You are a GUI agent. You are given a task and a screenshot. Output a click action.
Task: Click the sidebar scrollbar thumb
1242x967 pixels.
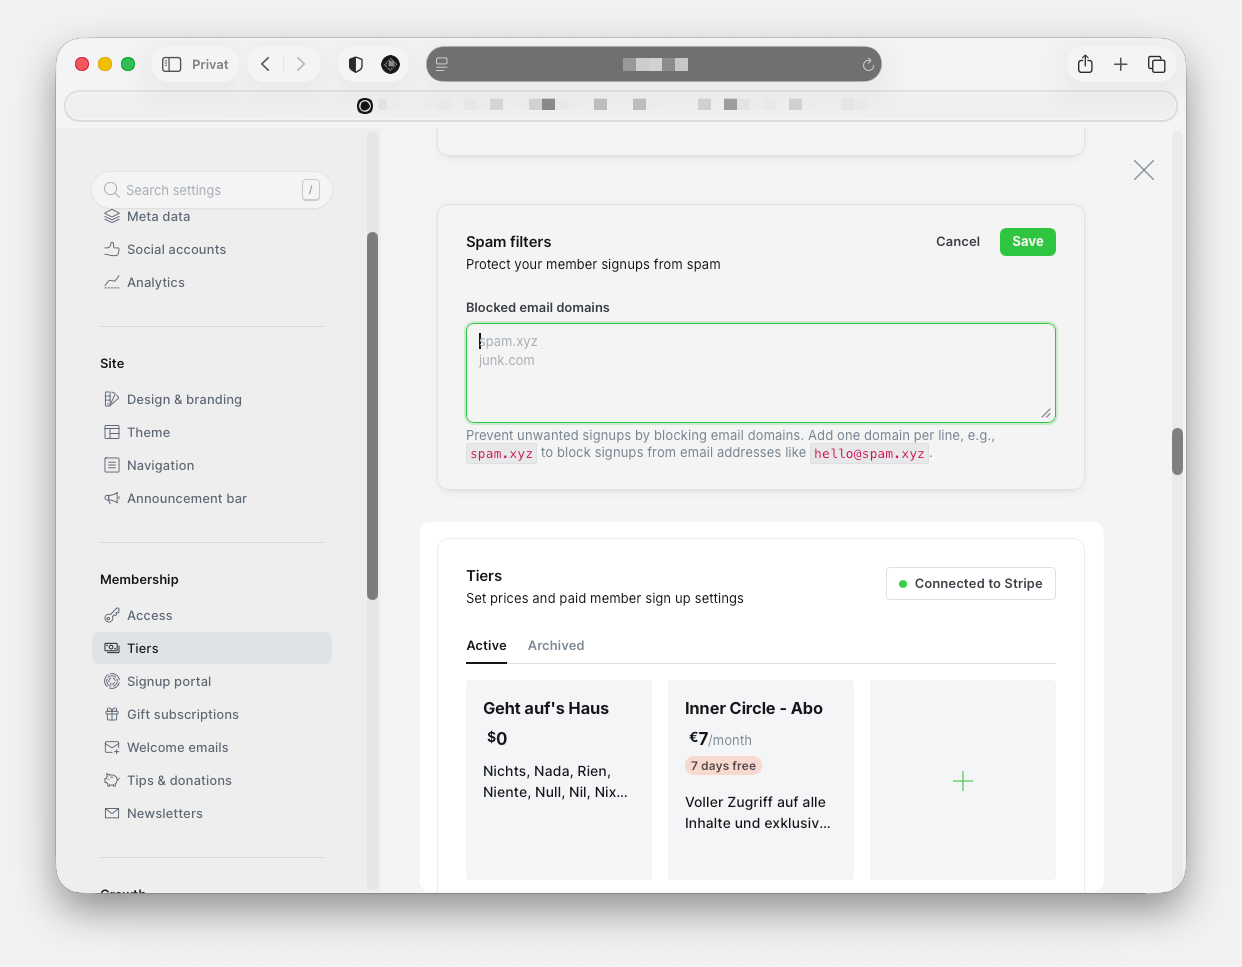click(372, 416)
